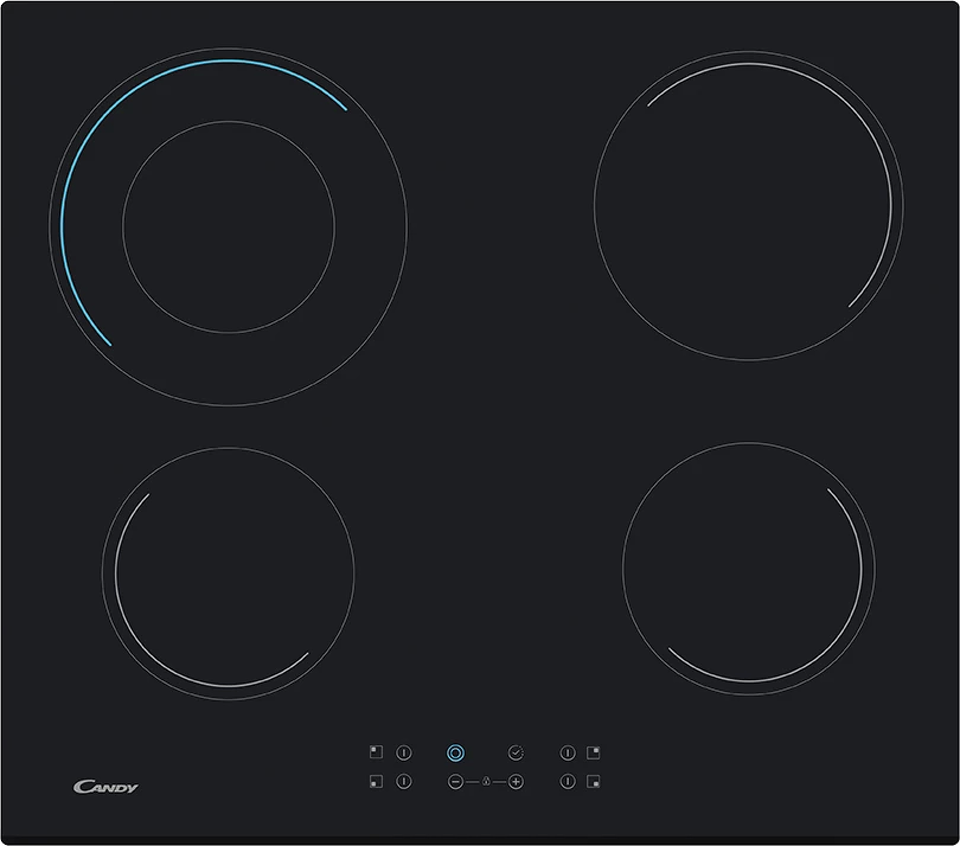Click the center of the bottom-left burner

(x=228, y=573)
